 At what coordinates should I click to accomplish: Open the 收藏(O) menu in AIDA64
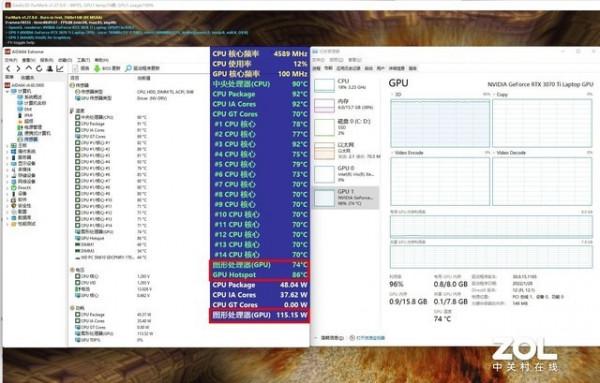[65, 60]
